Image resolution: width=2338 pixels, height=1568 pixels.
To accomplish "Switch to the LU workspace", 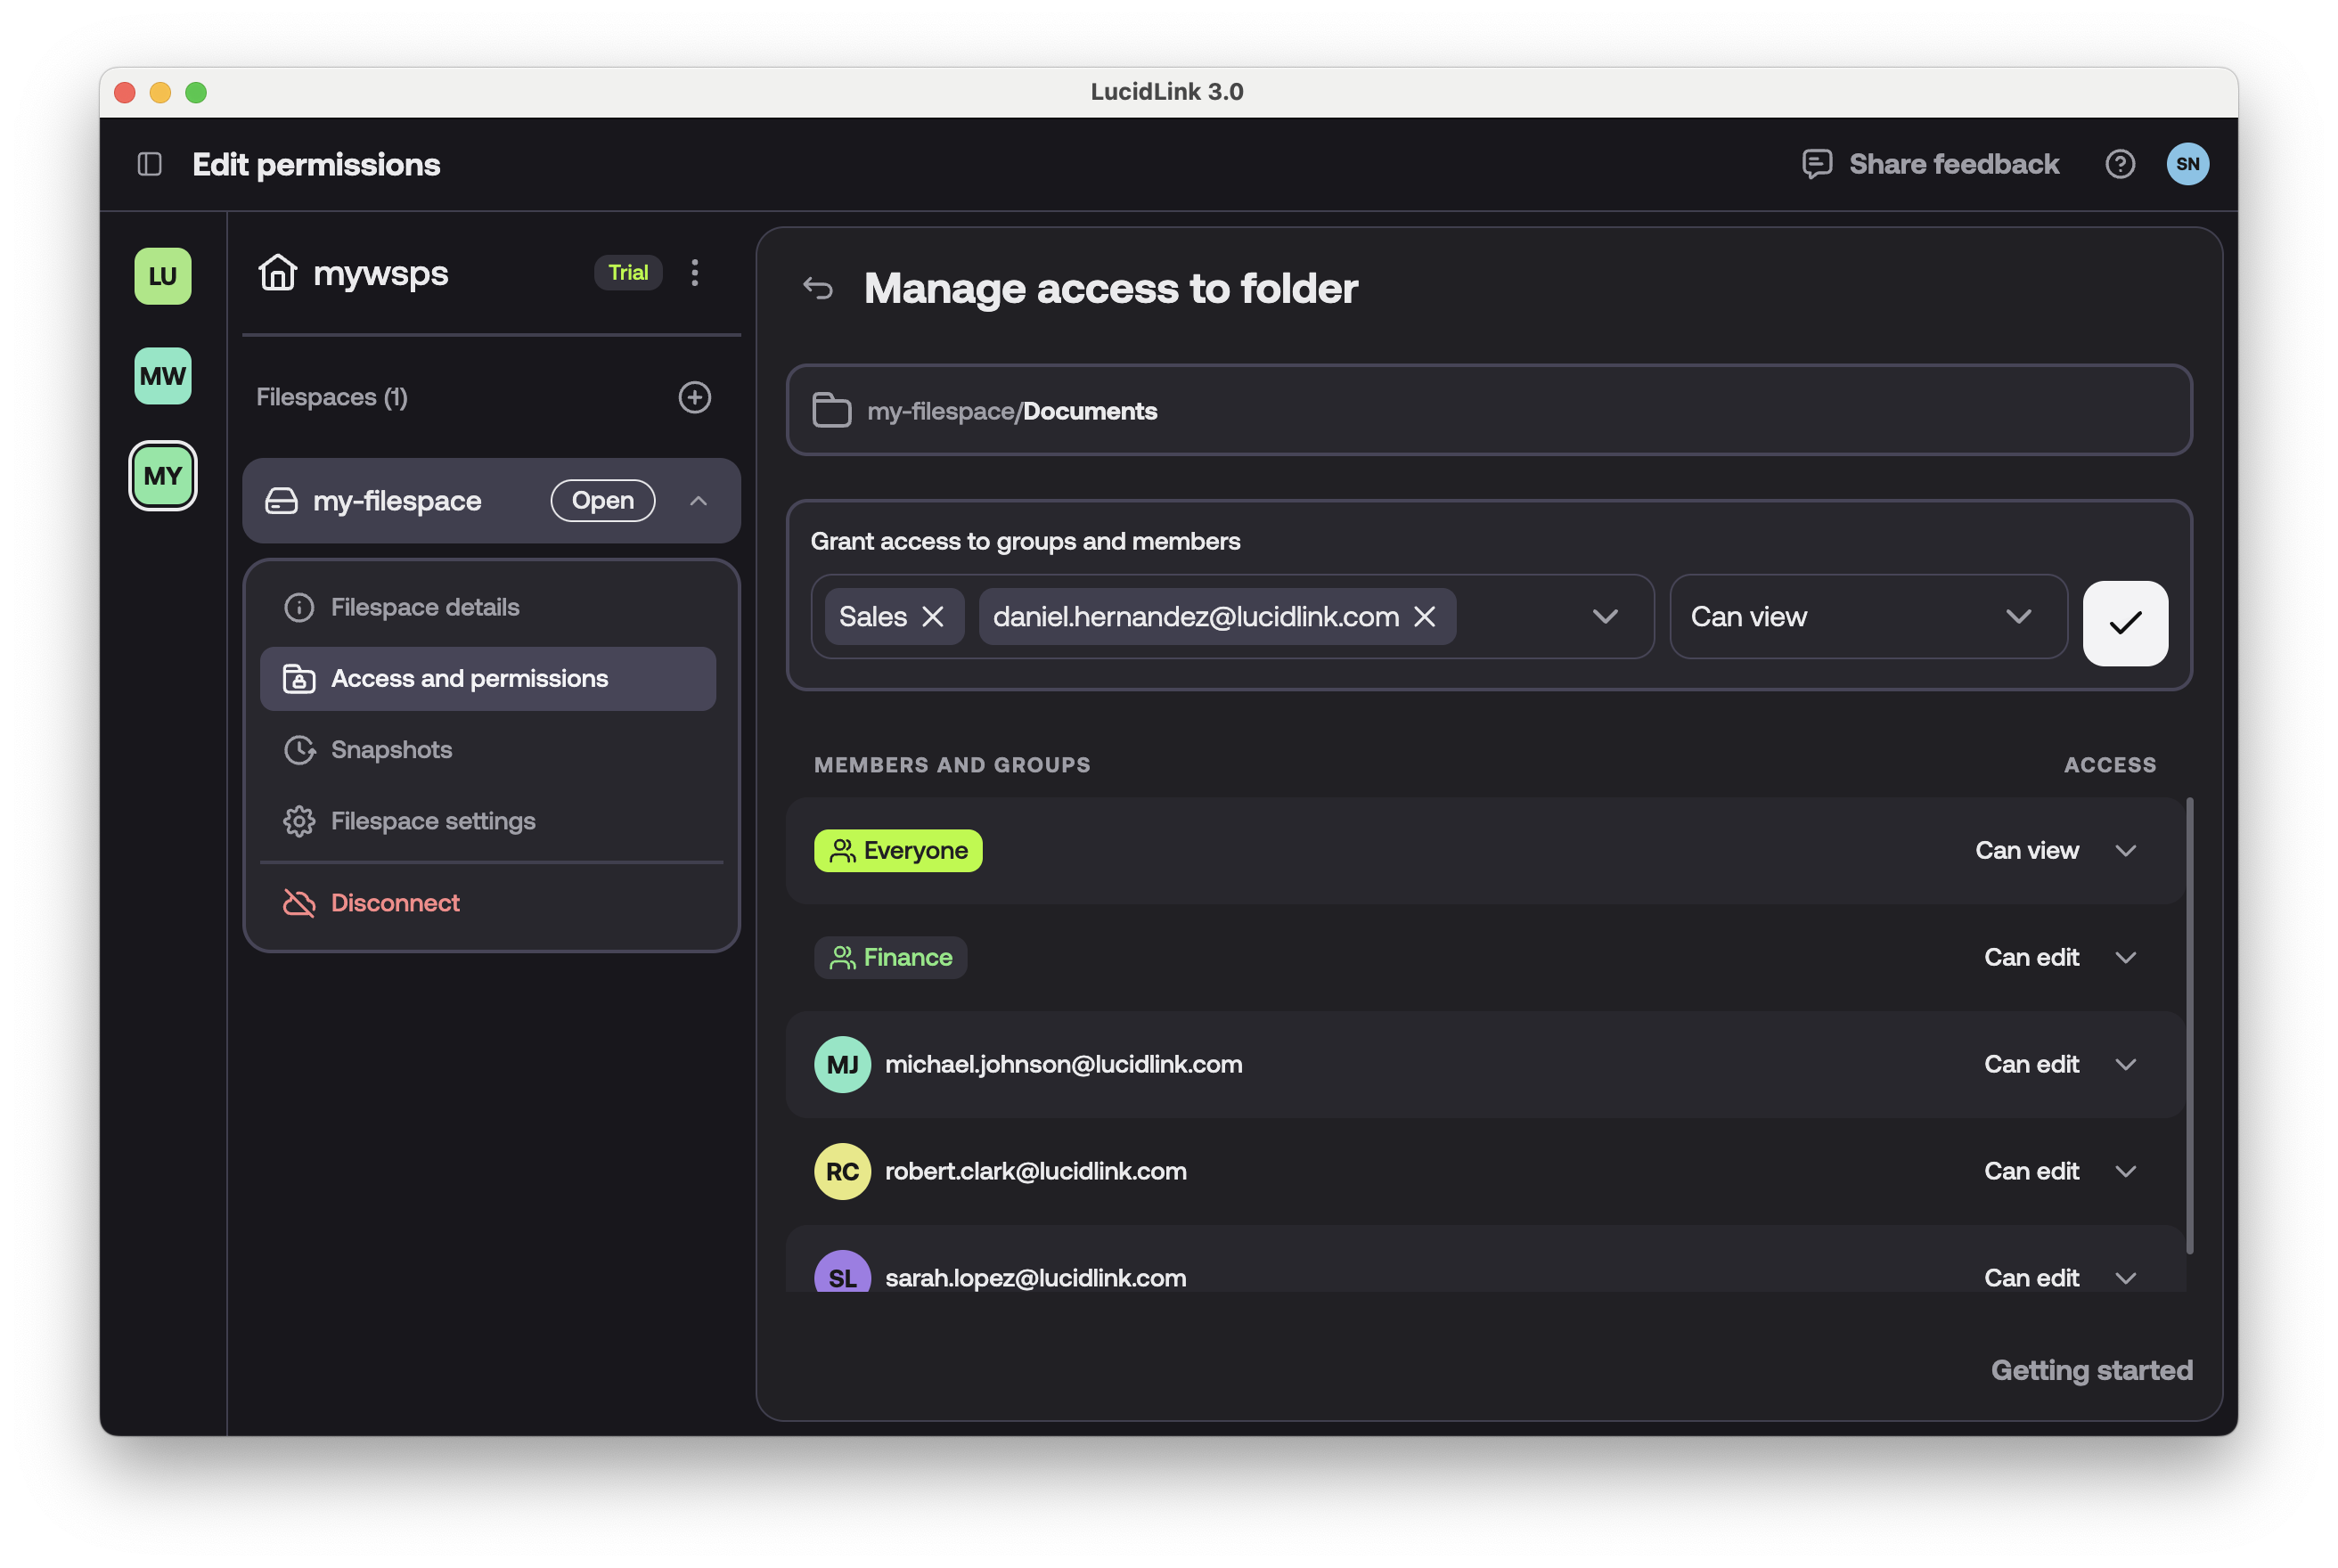I will [163, 276].
